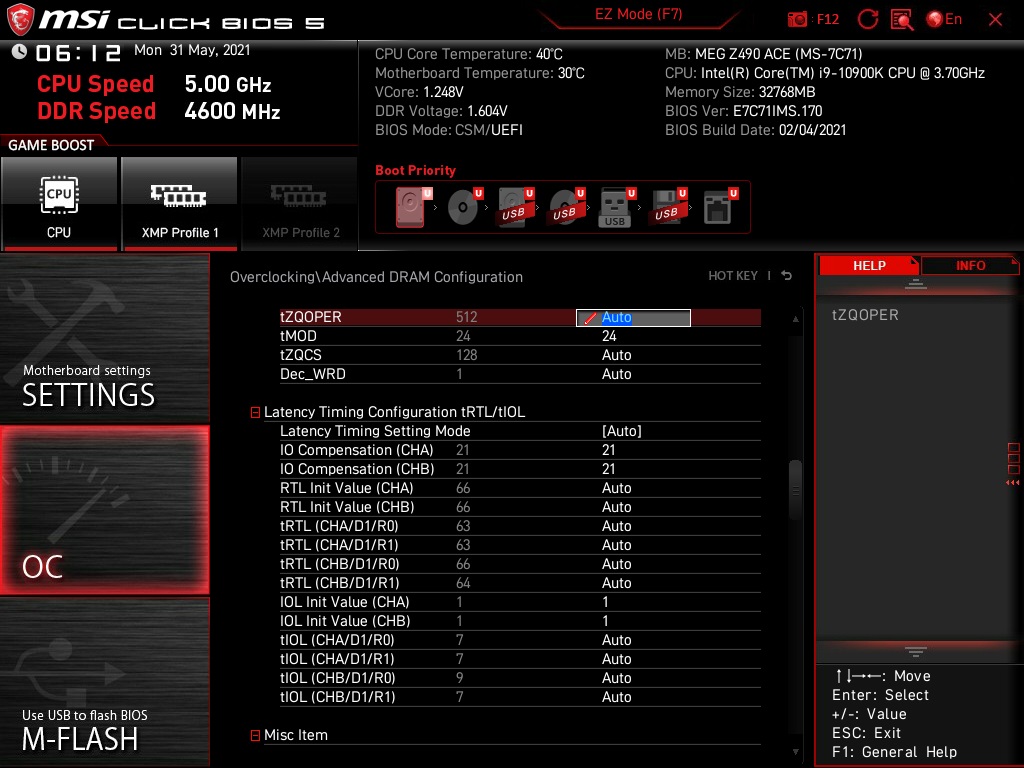The height and width of the screenshot is (768, 1024).
Task: Collapse the Misc Item section
Action: 255,735
